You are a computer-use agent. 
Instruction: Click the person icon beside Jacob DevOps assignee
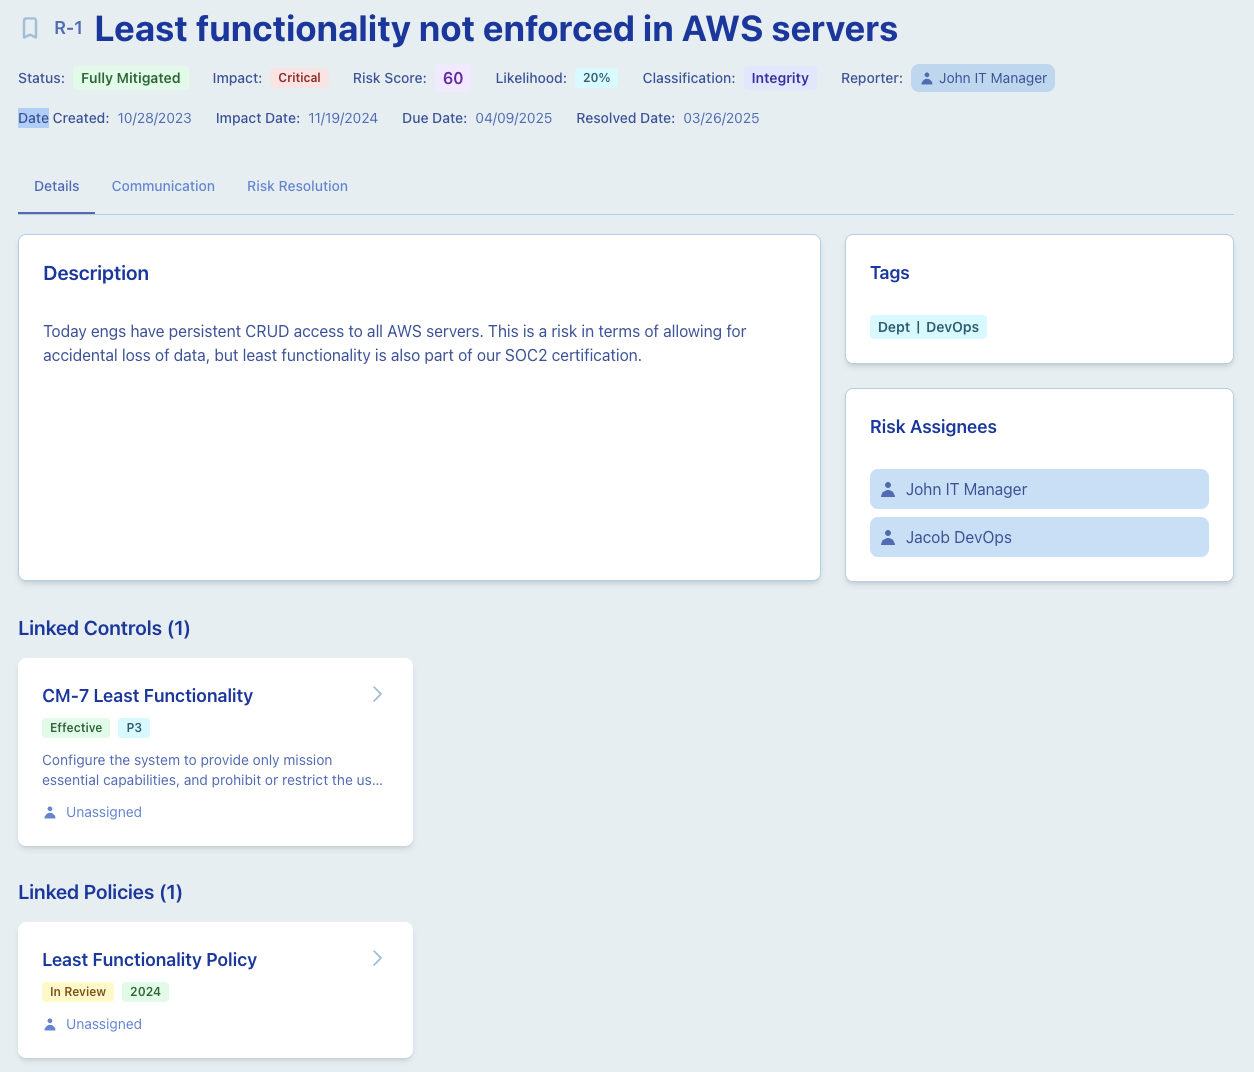(887, 537)
